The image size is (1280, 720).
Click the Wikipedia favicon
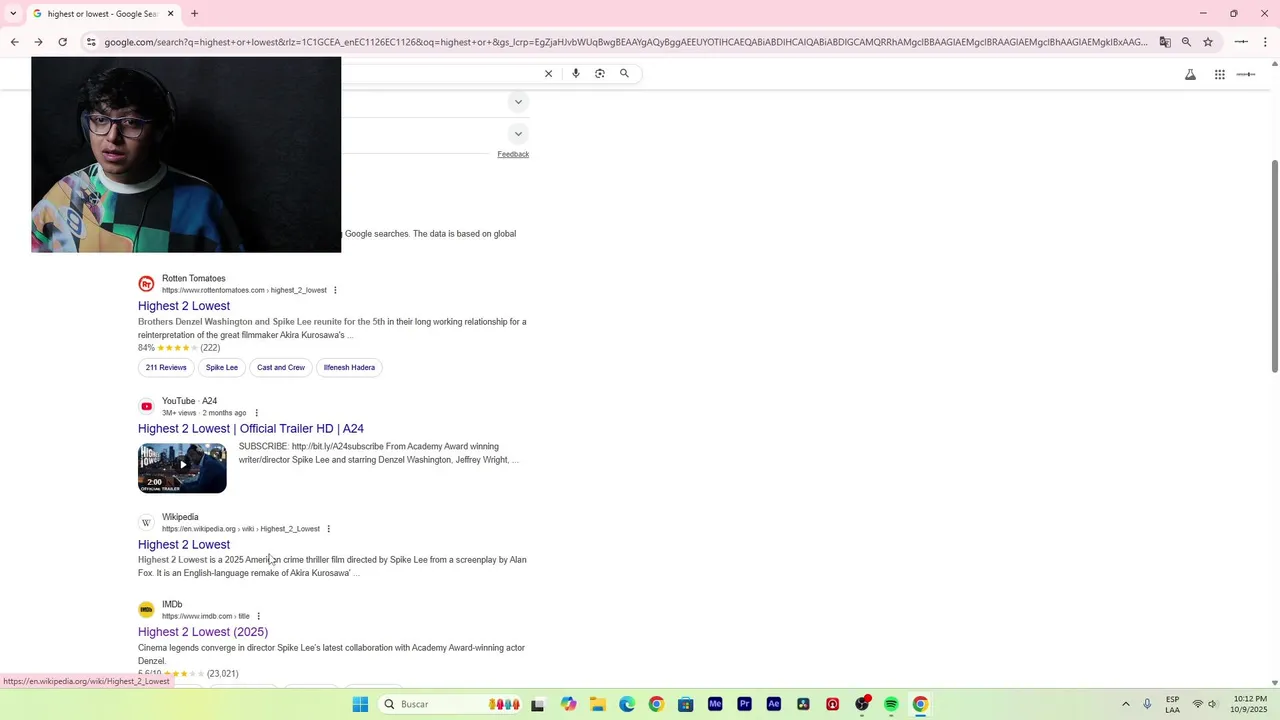146,523
